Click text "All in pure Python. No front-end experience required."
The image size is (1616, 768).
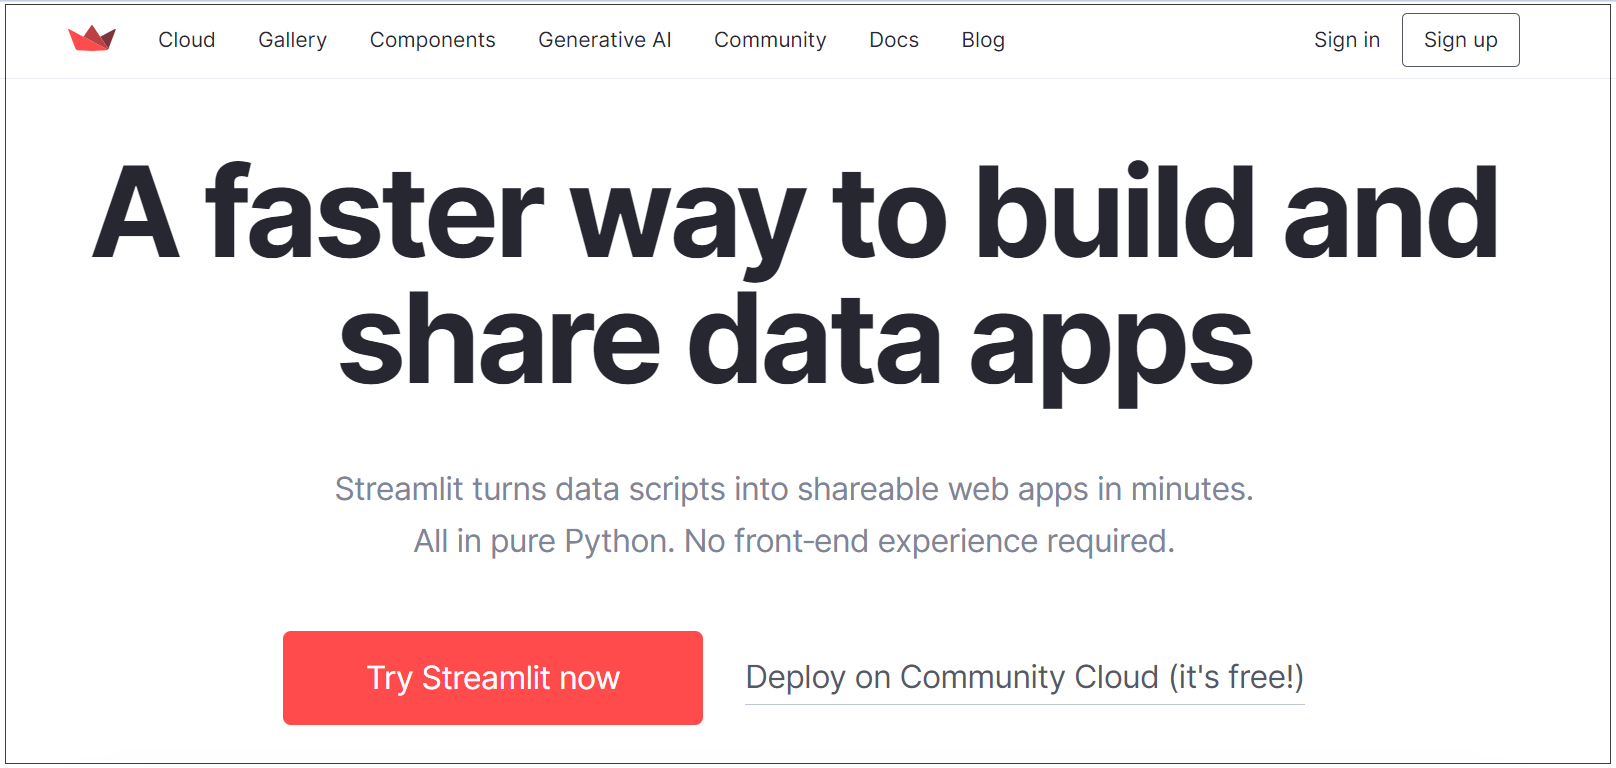[794, 541]
